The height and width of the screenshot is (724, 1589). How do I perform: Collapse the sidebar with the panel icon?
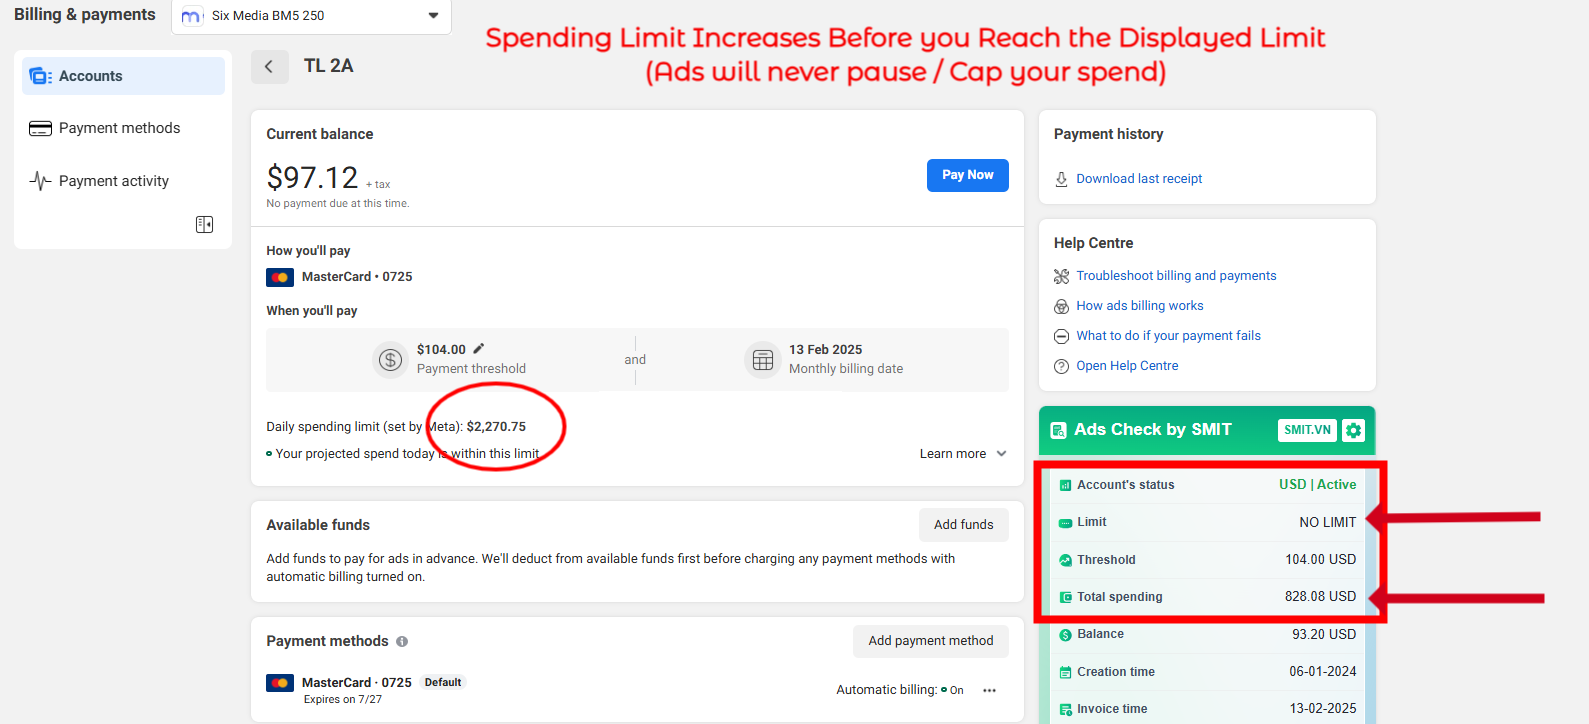tap(204, 224)
